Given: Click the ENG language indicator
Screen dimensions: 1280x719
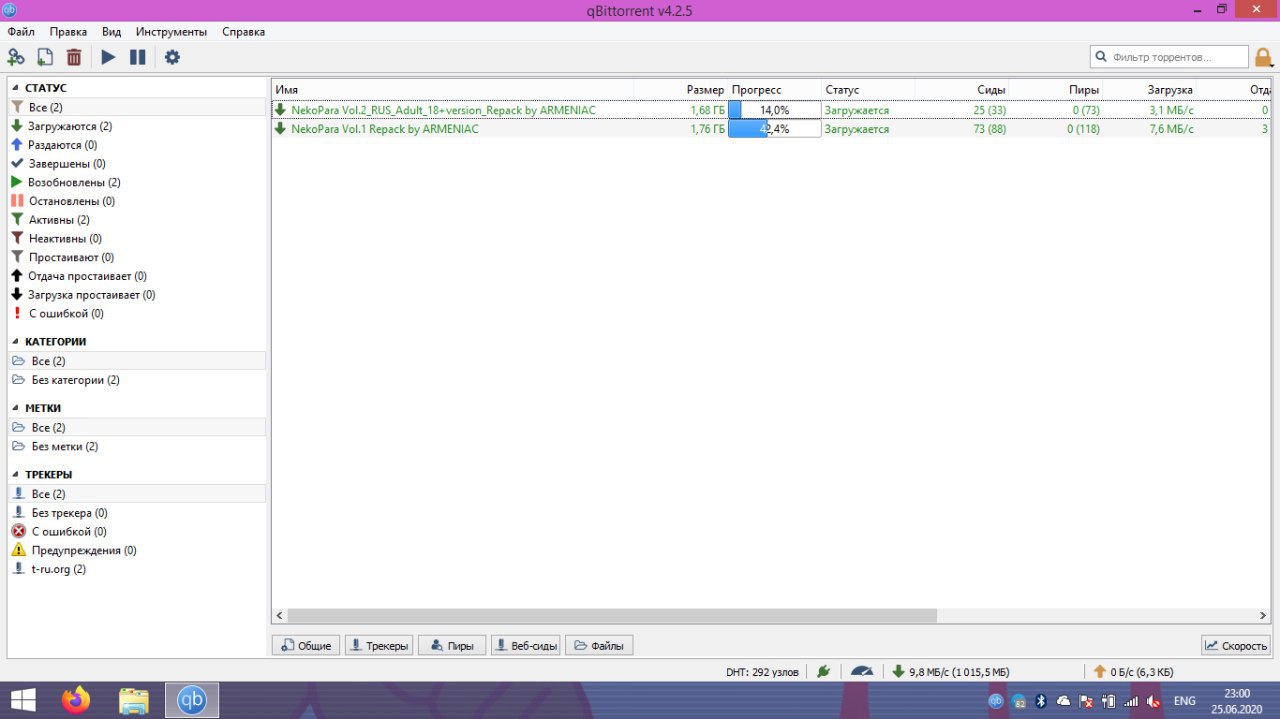Looking at the screenshot, I should tap(1185, 701).
